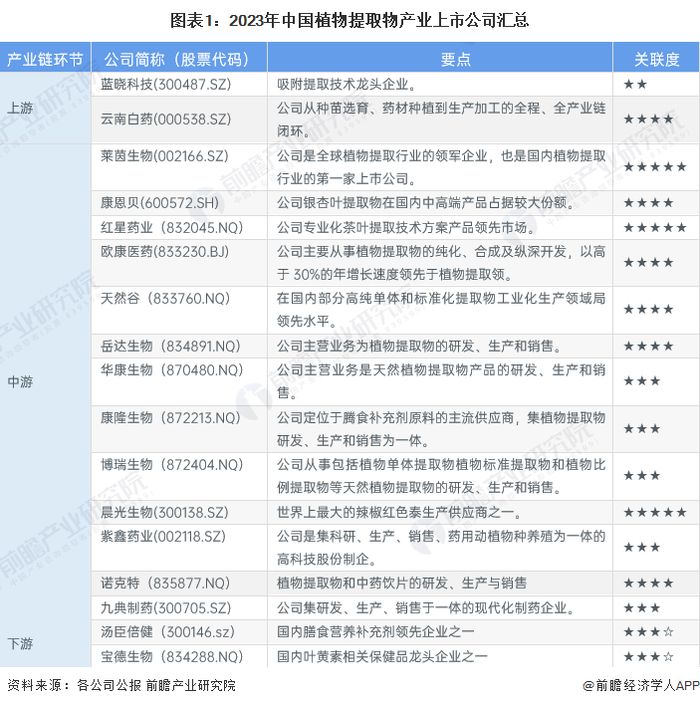Click the five-star rating for 红星药业
This screenshot has width=700, height=706.
pyautogui.click(x=655, y=227)
